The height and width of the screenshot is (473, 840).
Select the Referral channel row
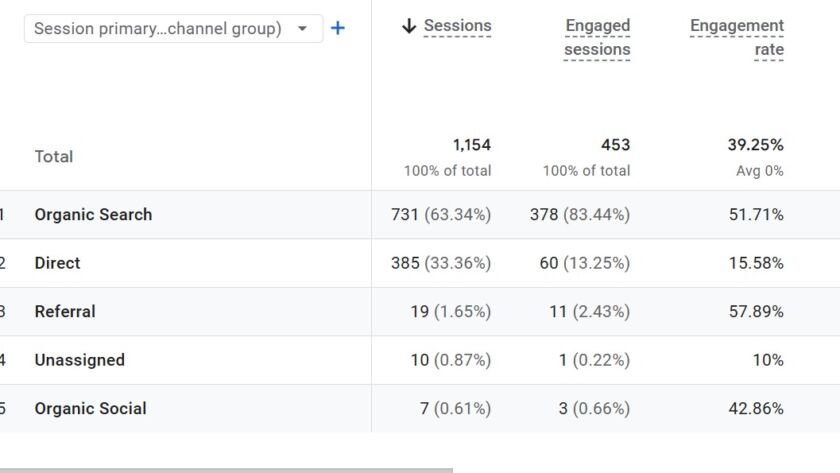pos(65,312)
